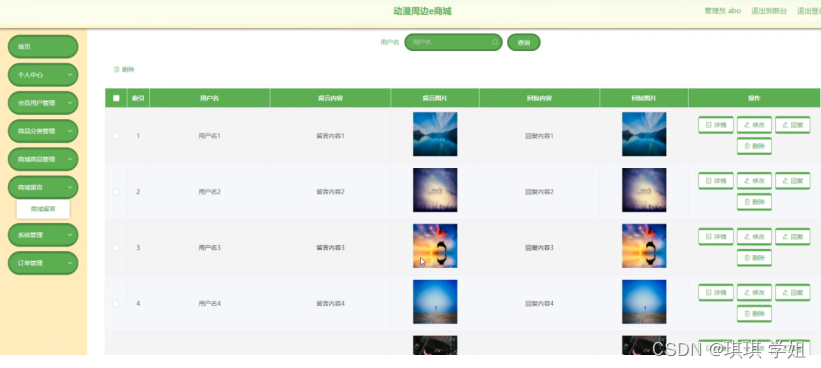Click the magnifier icon in the 用户名 search box

[x=495, y=42]
